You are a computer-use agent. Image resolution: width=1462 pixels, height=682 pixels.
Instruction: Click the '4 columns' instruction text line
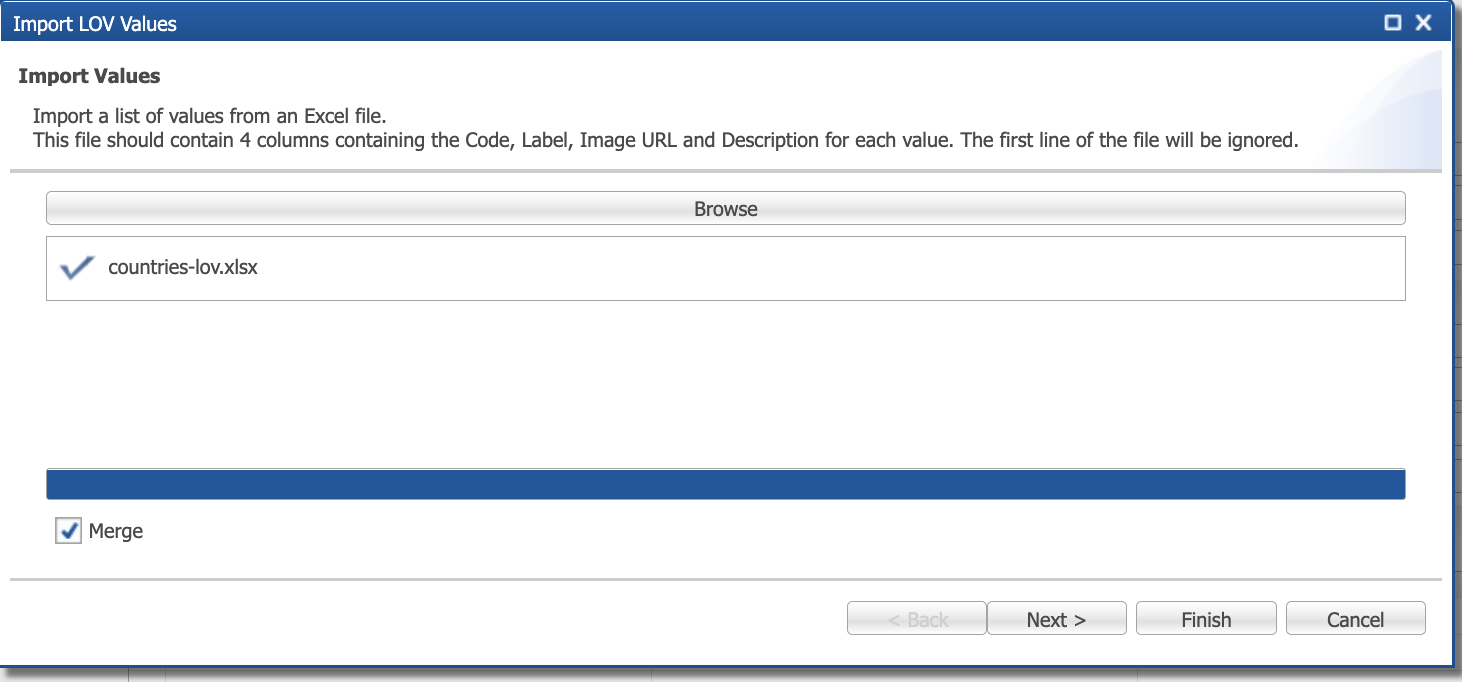pos(666,140)
